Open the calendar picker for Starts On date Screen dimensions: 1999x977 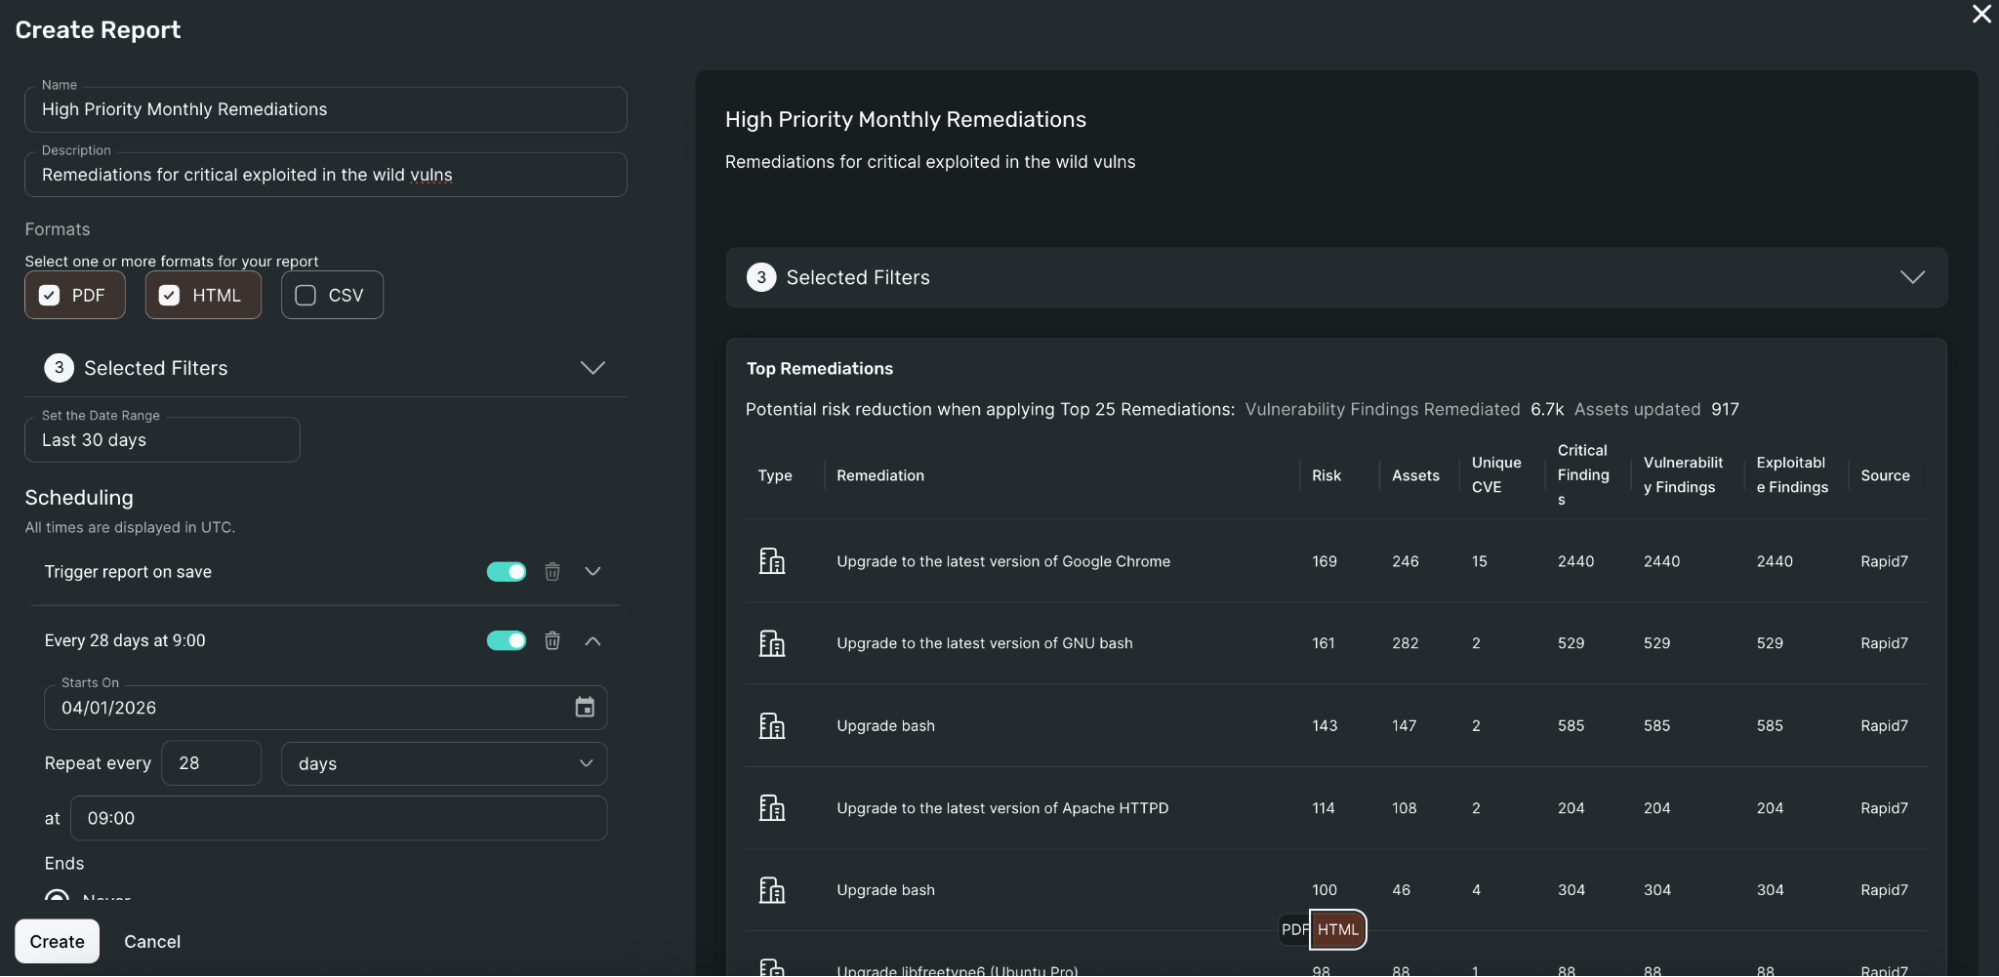point(585,707)
